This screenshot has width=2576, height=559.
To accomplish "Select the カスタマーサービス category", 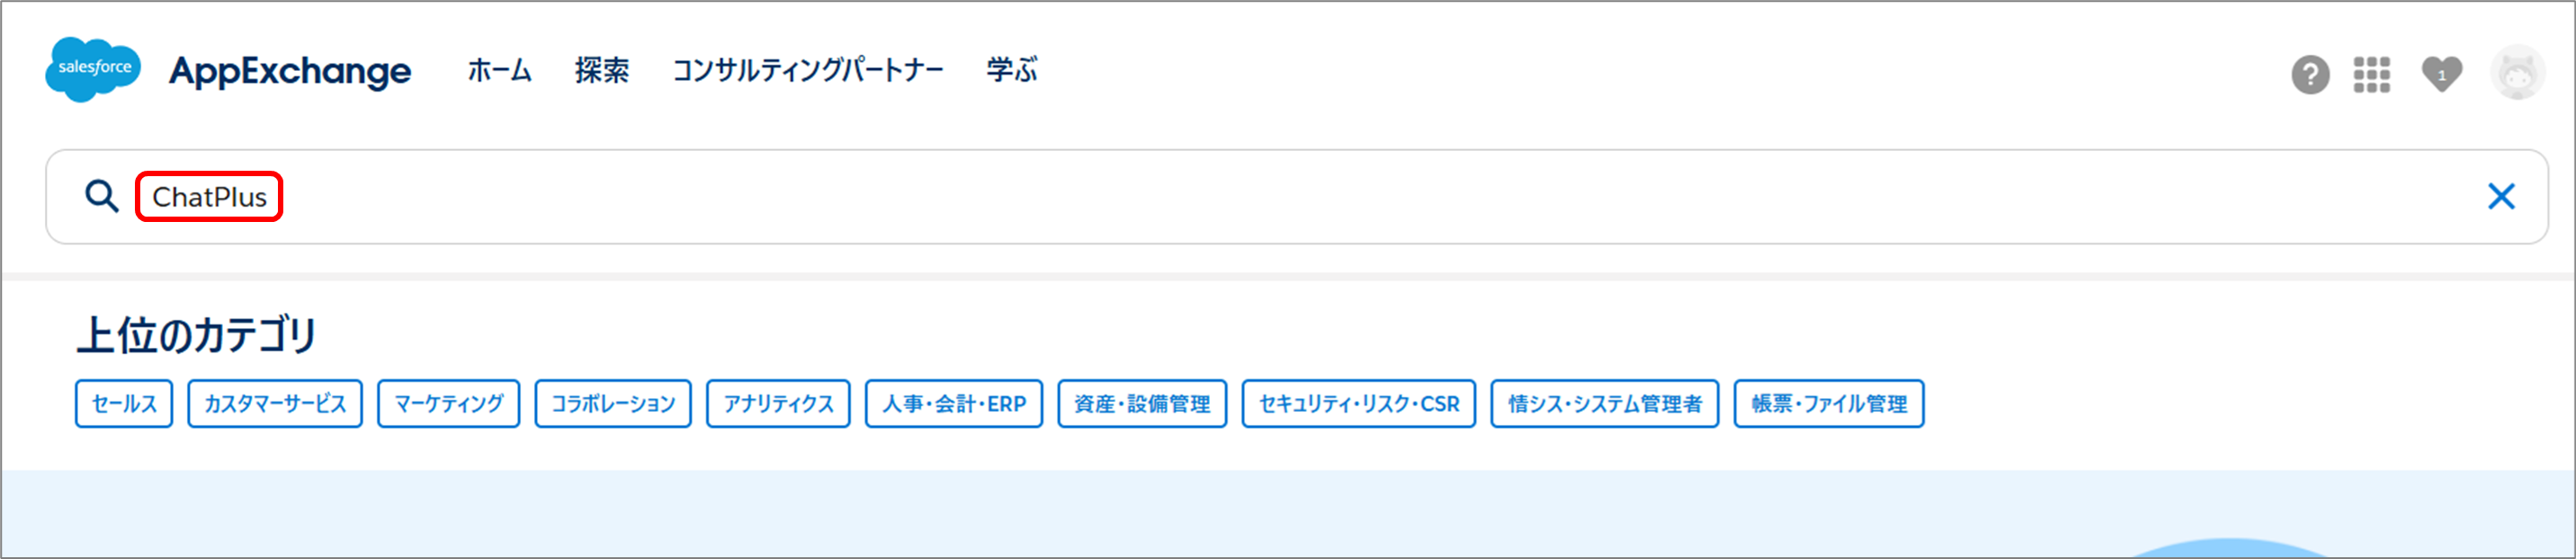I will (x=275, y=404).
